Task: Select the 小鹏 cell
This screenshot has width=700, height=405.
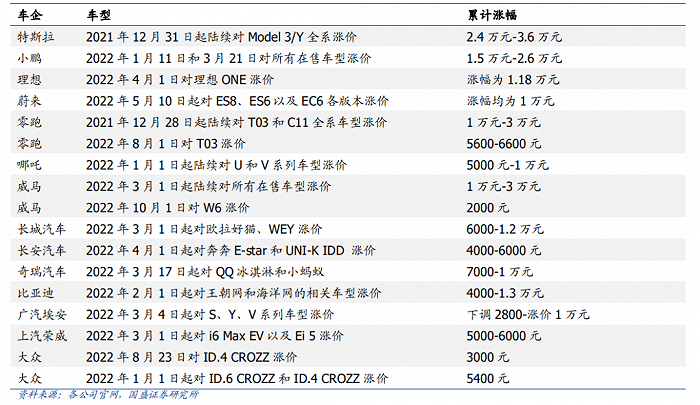Action: click(29, 58)
